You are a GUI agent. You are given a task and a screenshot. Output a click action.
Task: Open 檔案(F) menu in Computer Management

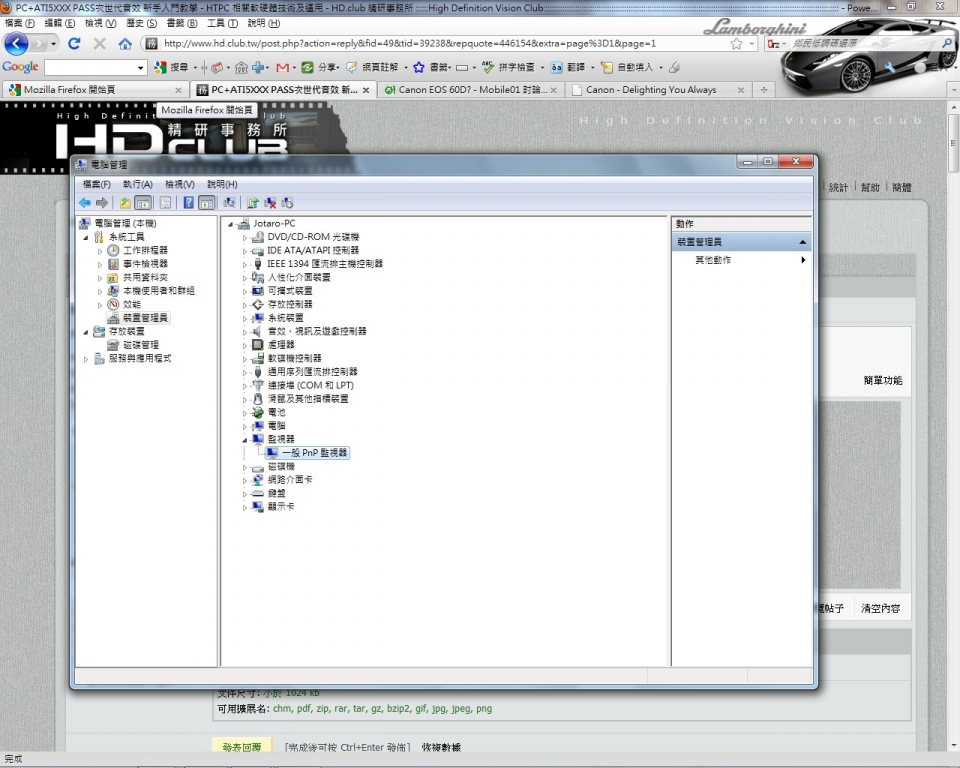click(x=96, y=184)
